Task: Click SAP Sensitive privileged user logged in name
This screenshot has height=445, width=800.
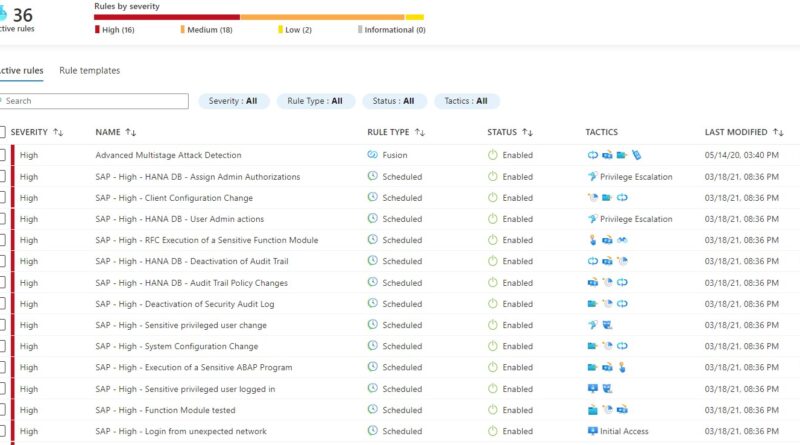Action: (185, 389)
